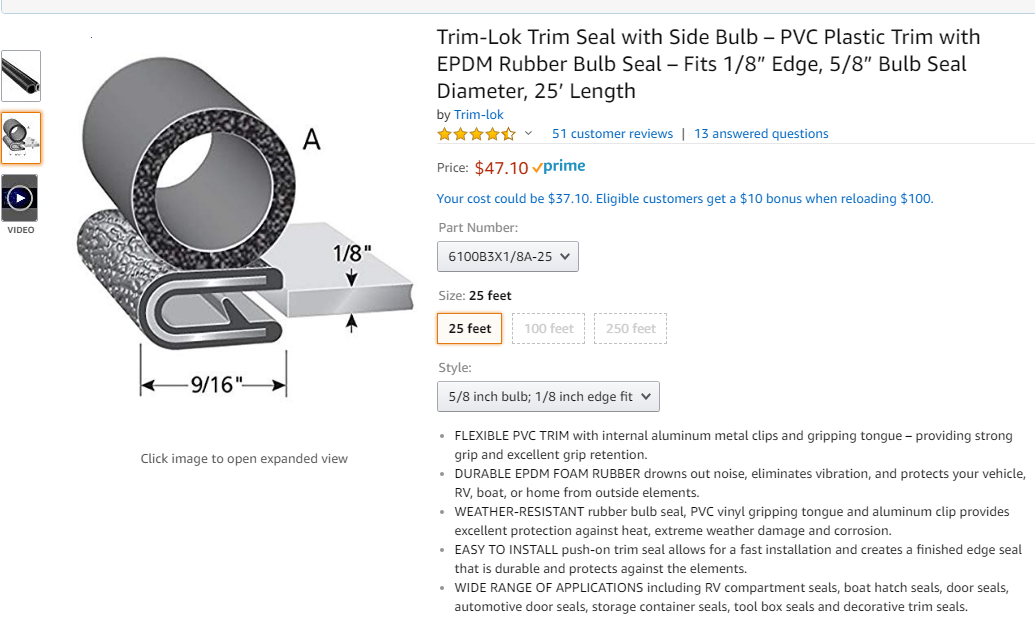The image size is (1035, 625).
Task: Select the 100 feet size option
Action: [x=549, y=329]
